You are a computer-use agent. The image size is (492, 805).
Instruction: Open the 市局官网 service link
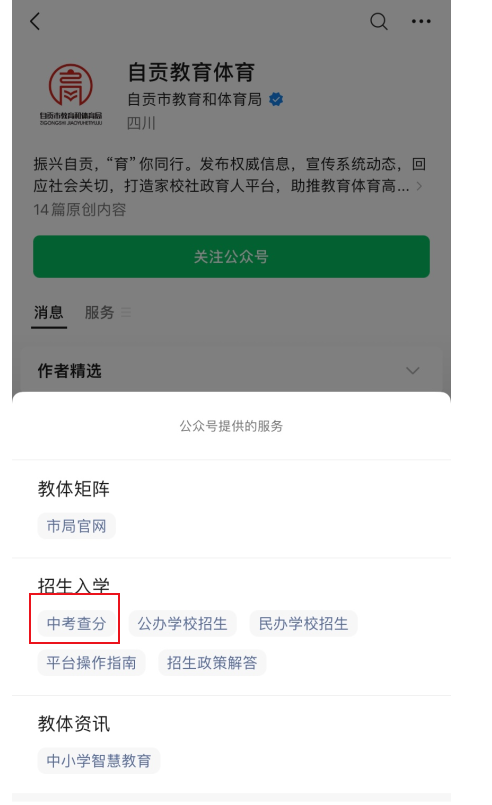click(x=77, y=526)
